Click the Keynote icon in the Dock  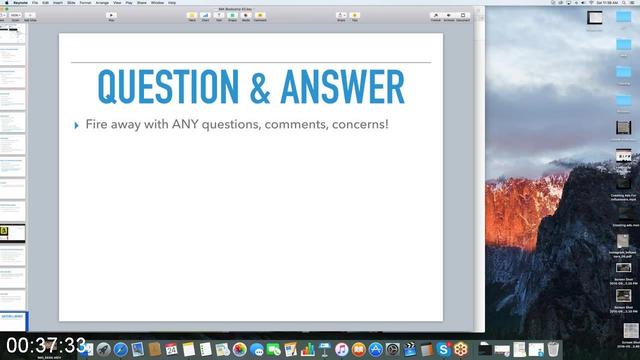click(x=325, y=349)
